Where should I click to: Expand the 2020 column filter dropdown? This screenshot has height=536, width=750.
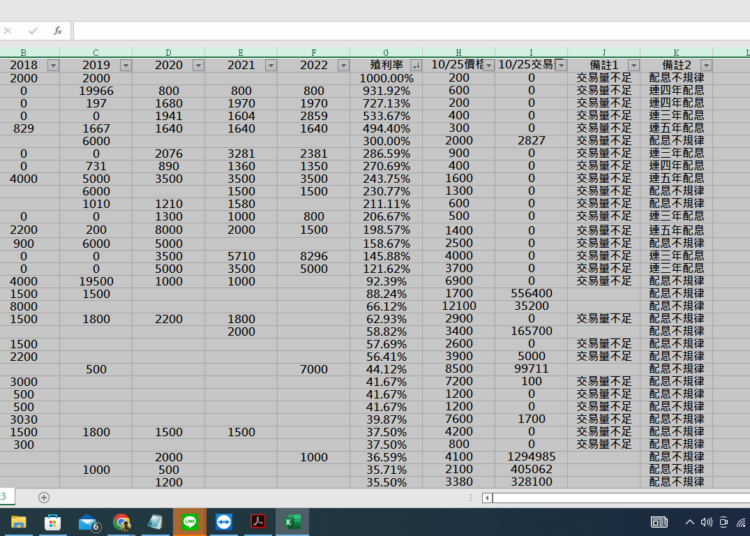[198, 65]
